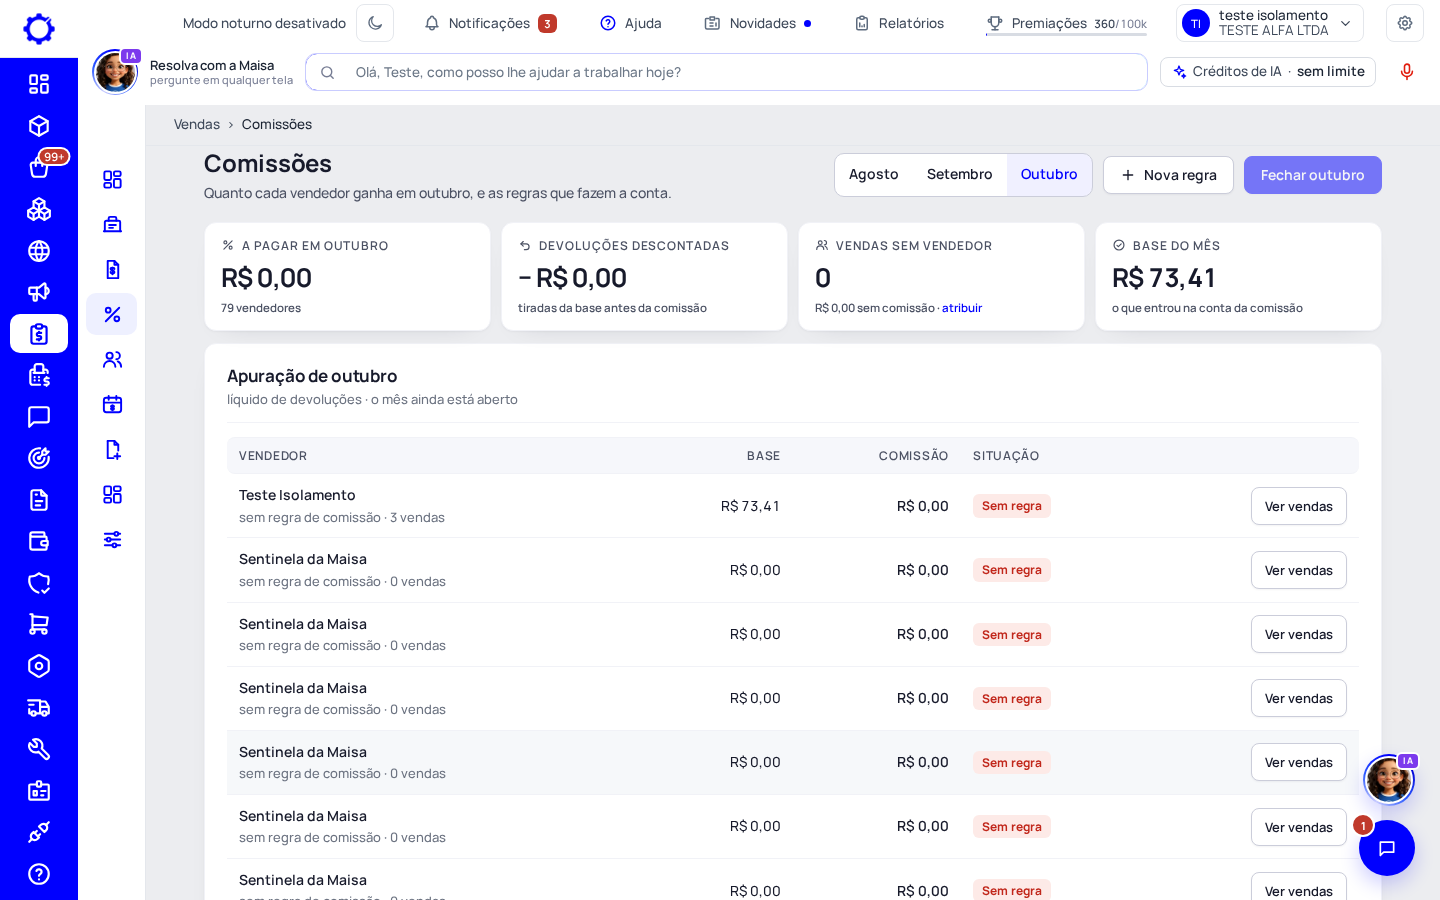Open the settings gear icon at top right
Viewport: 1440px width, 900px height.
(x=1405, y=23)
